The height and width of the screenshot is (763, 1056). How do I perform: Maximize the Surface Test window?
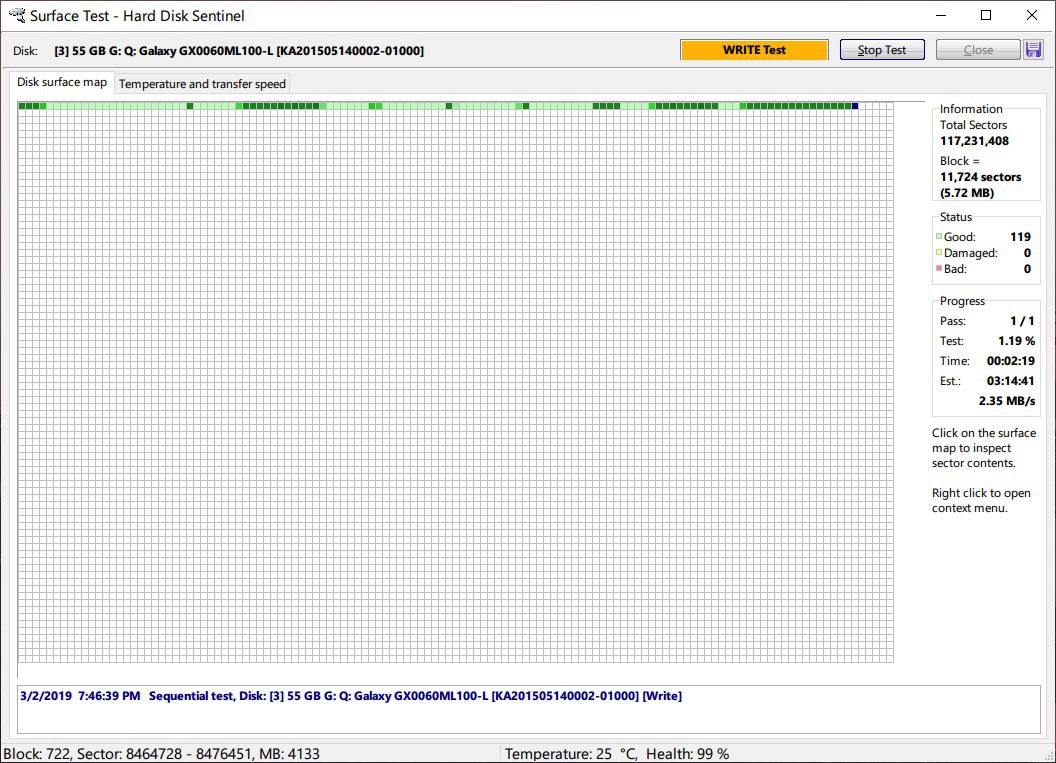click(x=986, y=15)
